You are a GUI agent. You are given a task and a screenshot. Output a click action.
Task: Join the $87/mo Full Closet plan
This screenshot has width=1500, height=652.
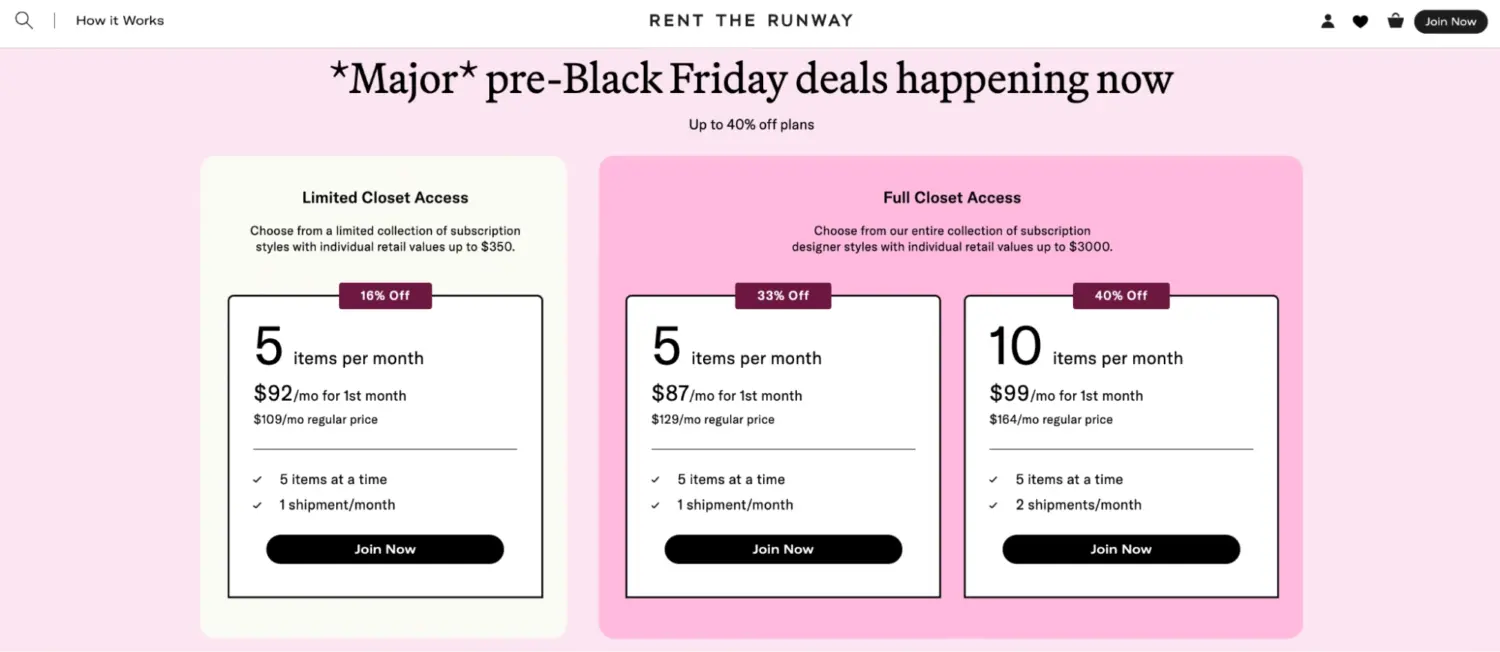tap(783, 549)
